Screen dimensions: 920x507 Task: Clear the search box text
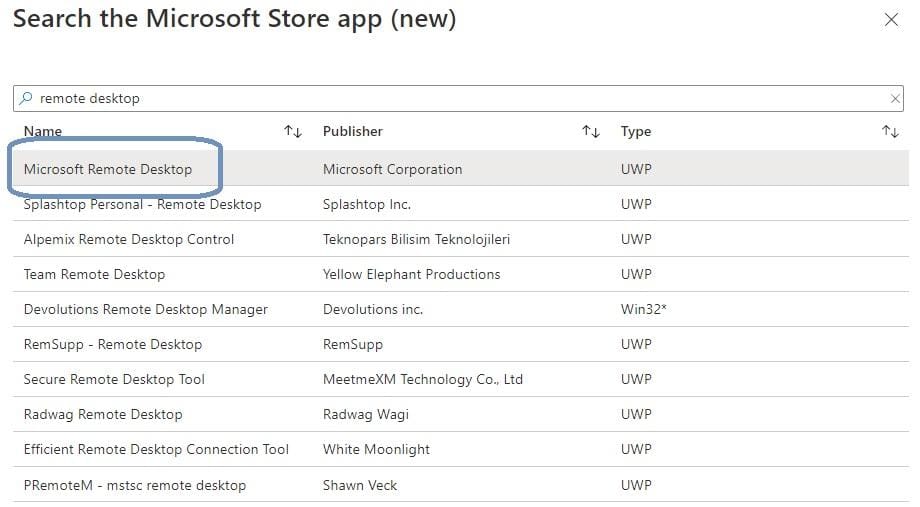(x=895, y=98)
